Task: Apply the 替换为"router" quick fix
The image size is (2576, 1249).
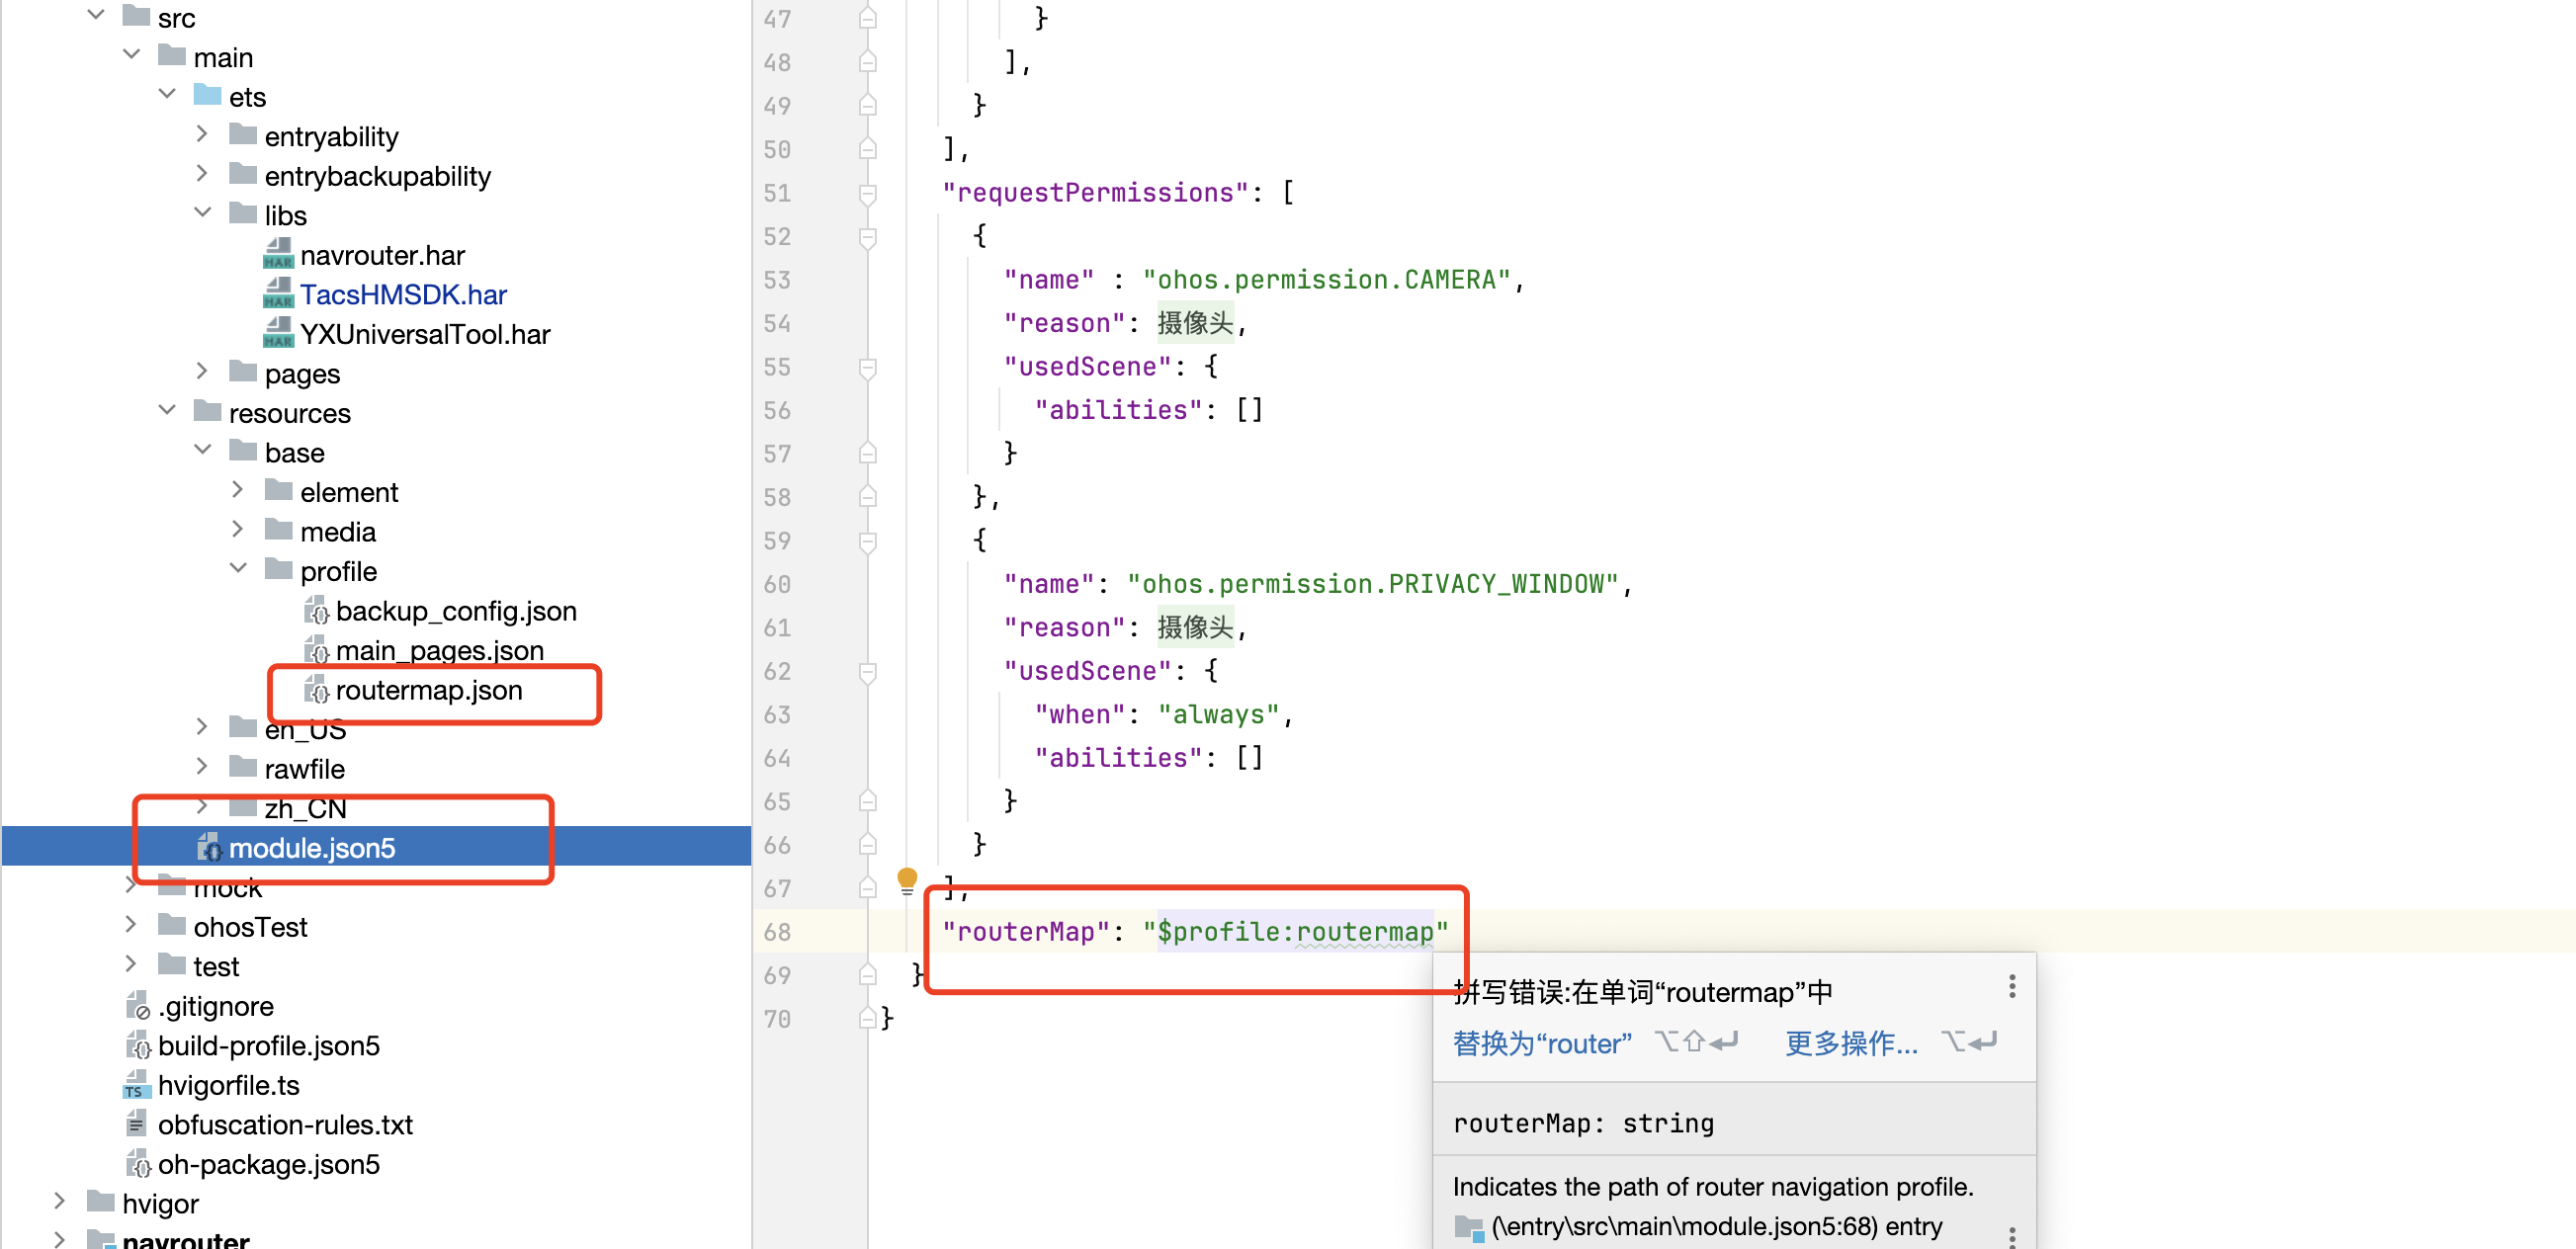Action: click(x=1542, y=1044)
